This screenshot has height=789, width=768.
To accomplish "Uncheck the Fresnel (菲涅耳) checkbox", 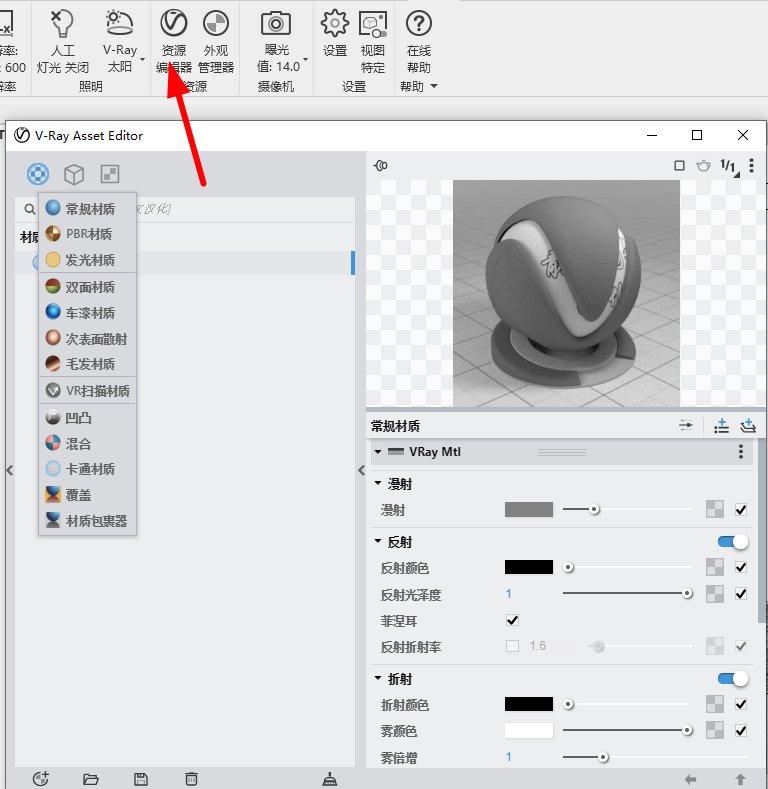I will tap(512, 620).
